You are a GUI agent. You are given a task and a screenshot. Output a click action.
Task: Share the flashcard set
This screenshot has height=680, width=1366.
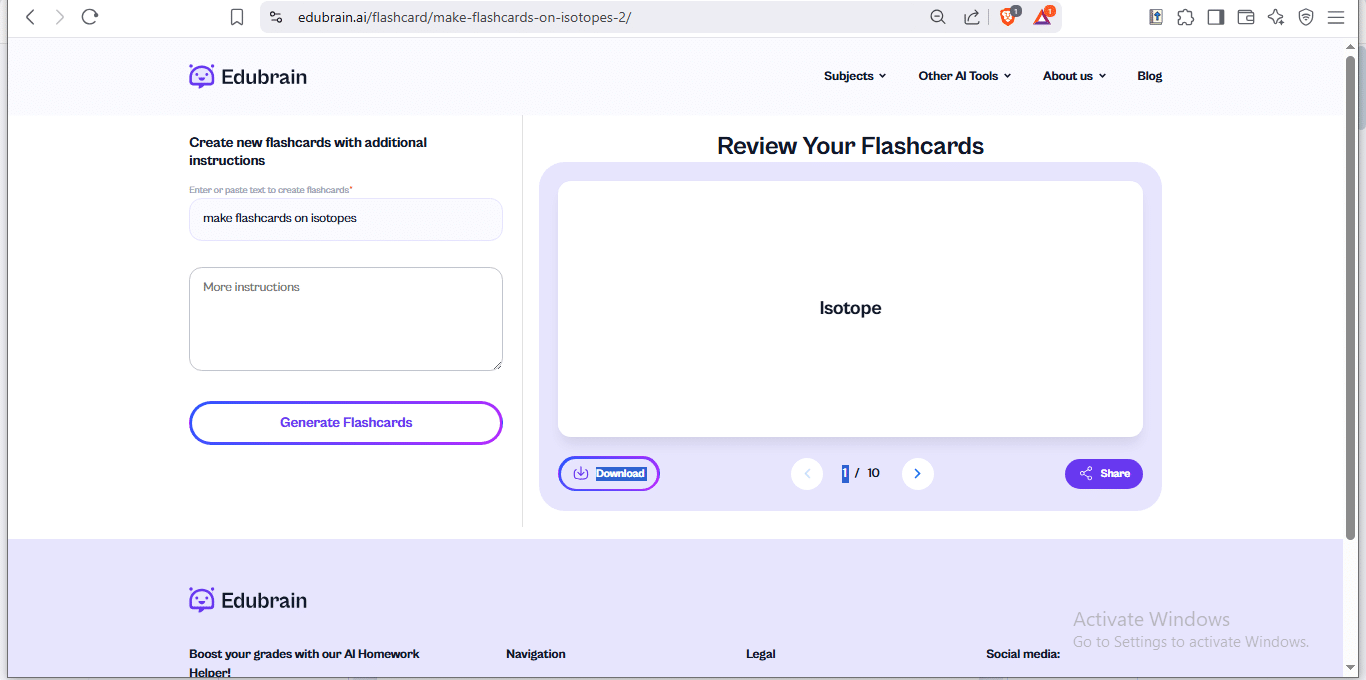pyautogui.click(x=1103, y=474)
